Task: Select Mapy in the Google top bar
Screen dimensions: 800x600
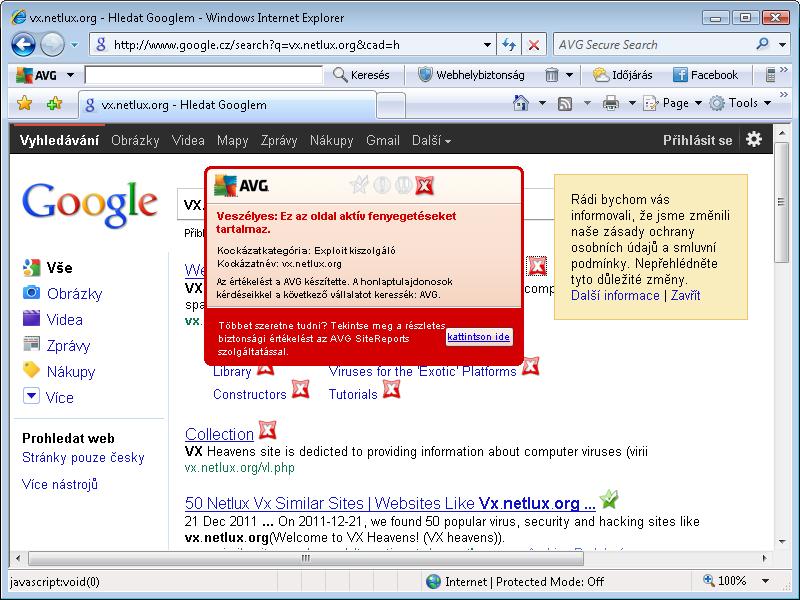Action: (232, 140)
